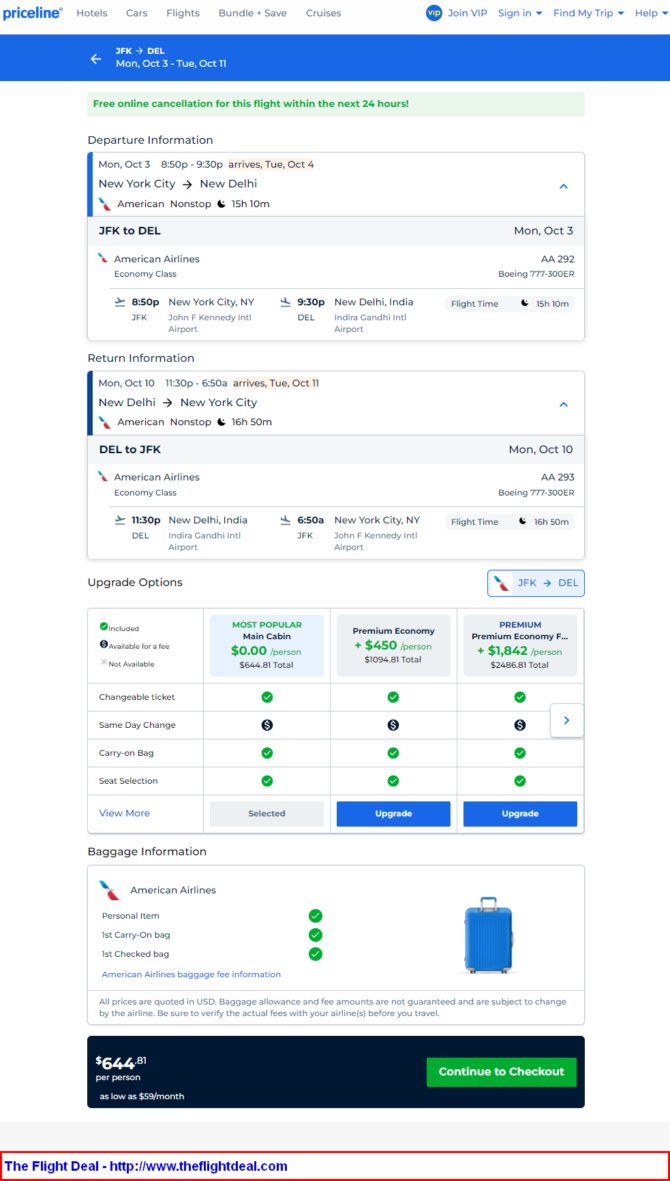Click the Priceline logo
670x1181 pixels.
(32, 13)
